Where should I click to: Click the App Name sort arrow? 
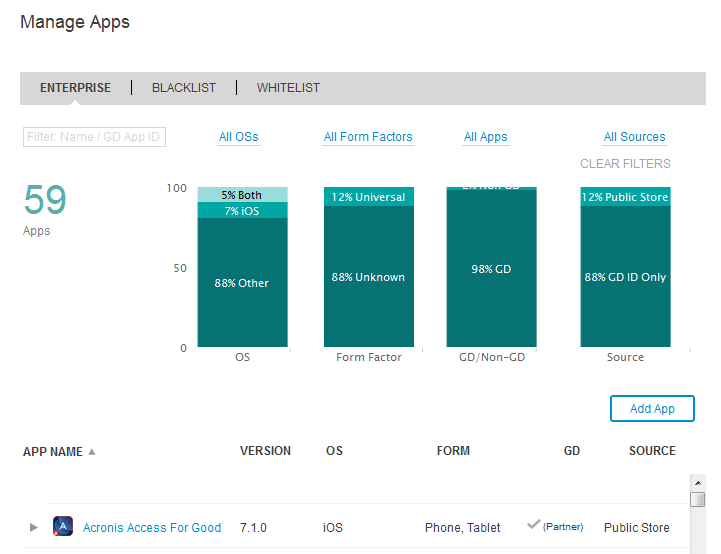pyautogui.click(x=92, y=452)
